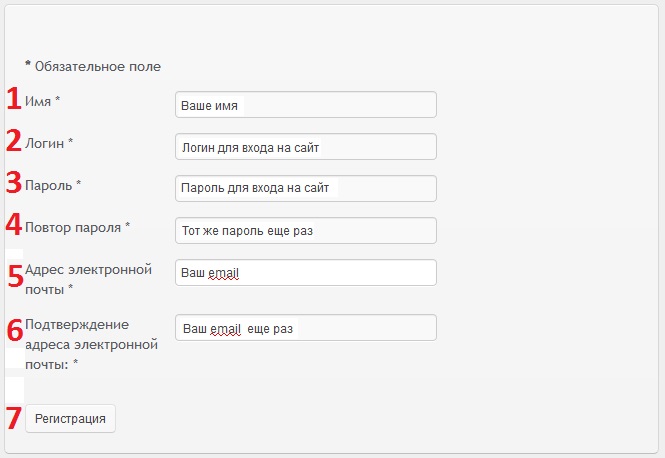Click the red number 3 marker
The image size is (665, 458).
click(14, 183)
